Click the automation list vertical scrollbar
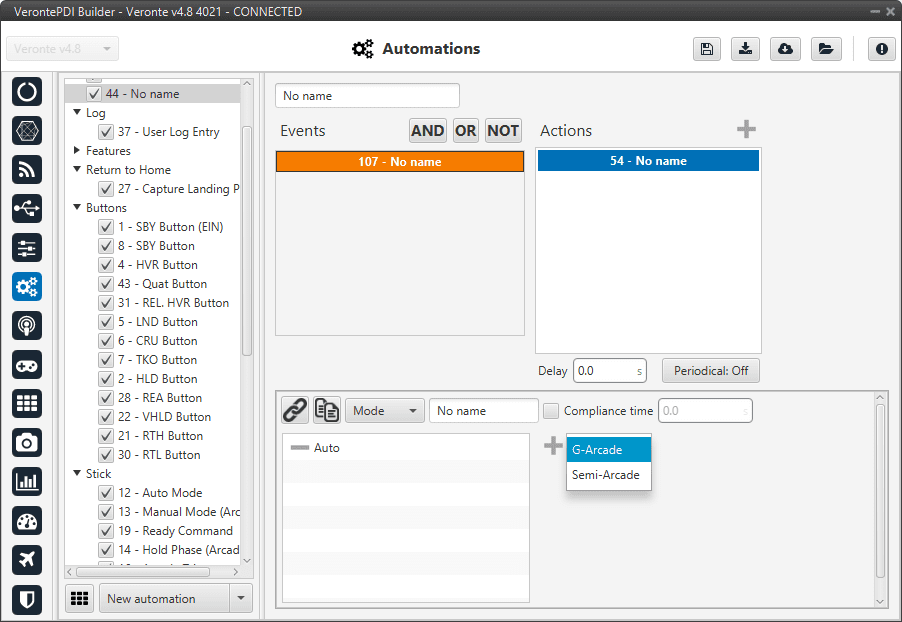 [x=247, y=242]
